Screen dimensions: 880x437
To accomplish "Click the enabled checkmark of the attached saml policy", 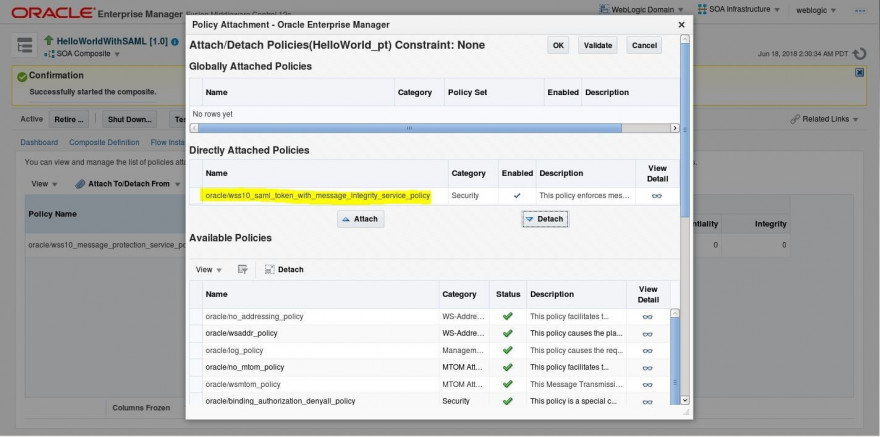I will (517, 196).
